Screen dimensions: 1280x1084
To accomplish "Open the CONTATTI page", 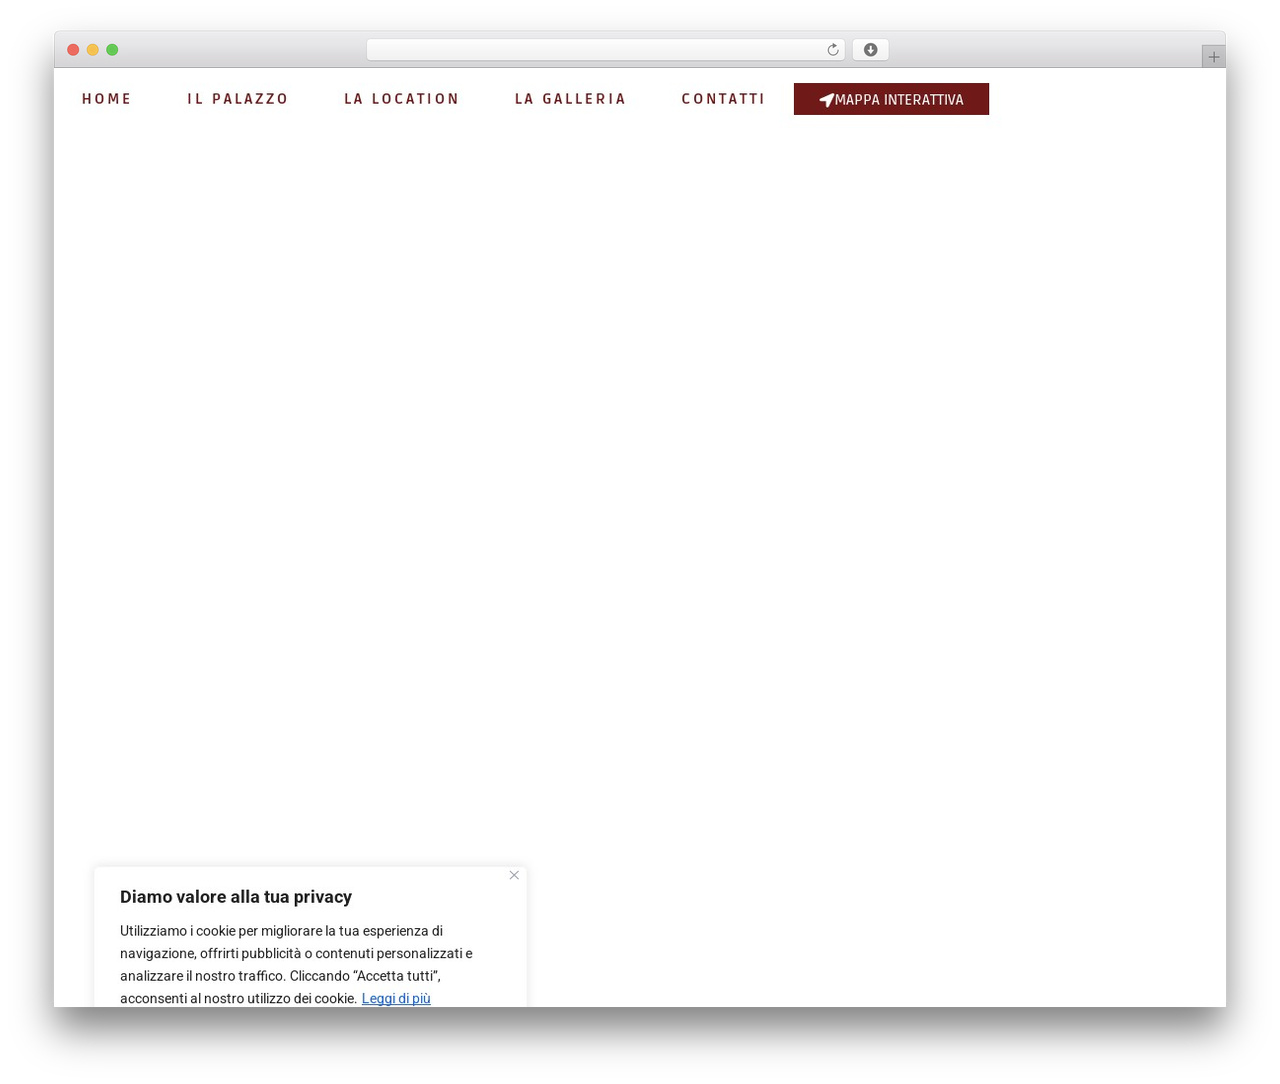I will [723, 99].
